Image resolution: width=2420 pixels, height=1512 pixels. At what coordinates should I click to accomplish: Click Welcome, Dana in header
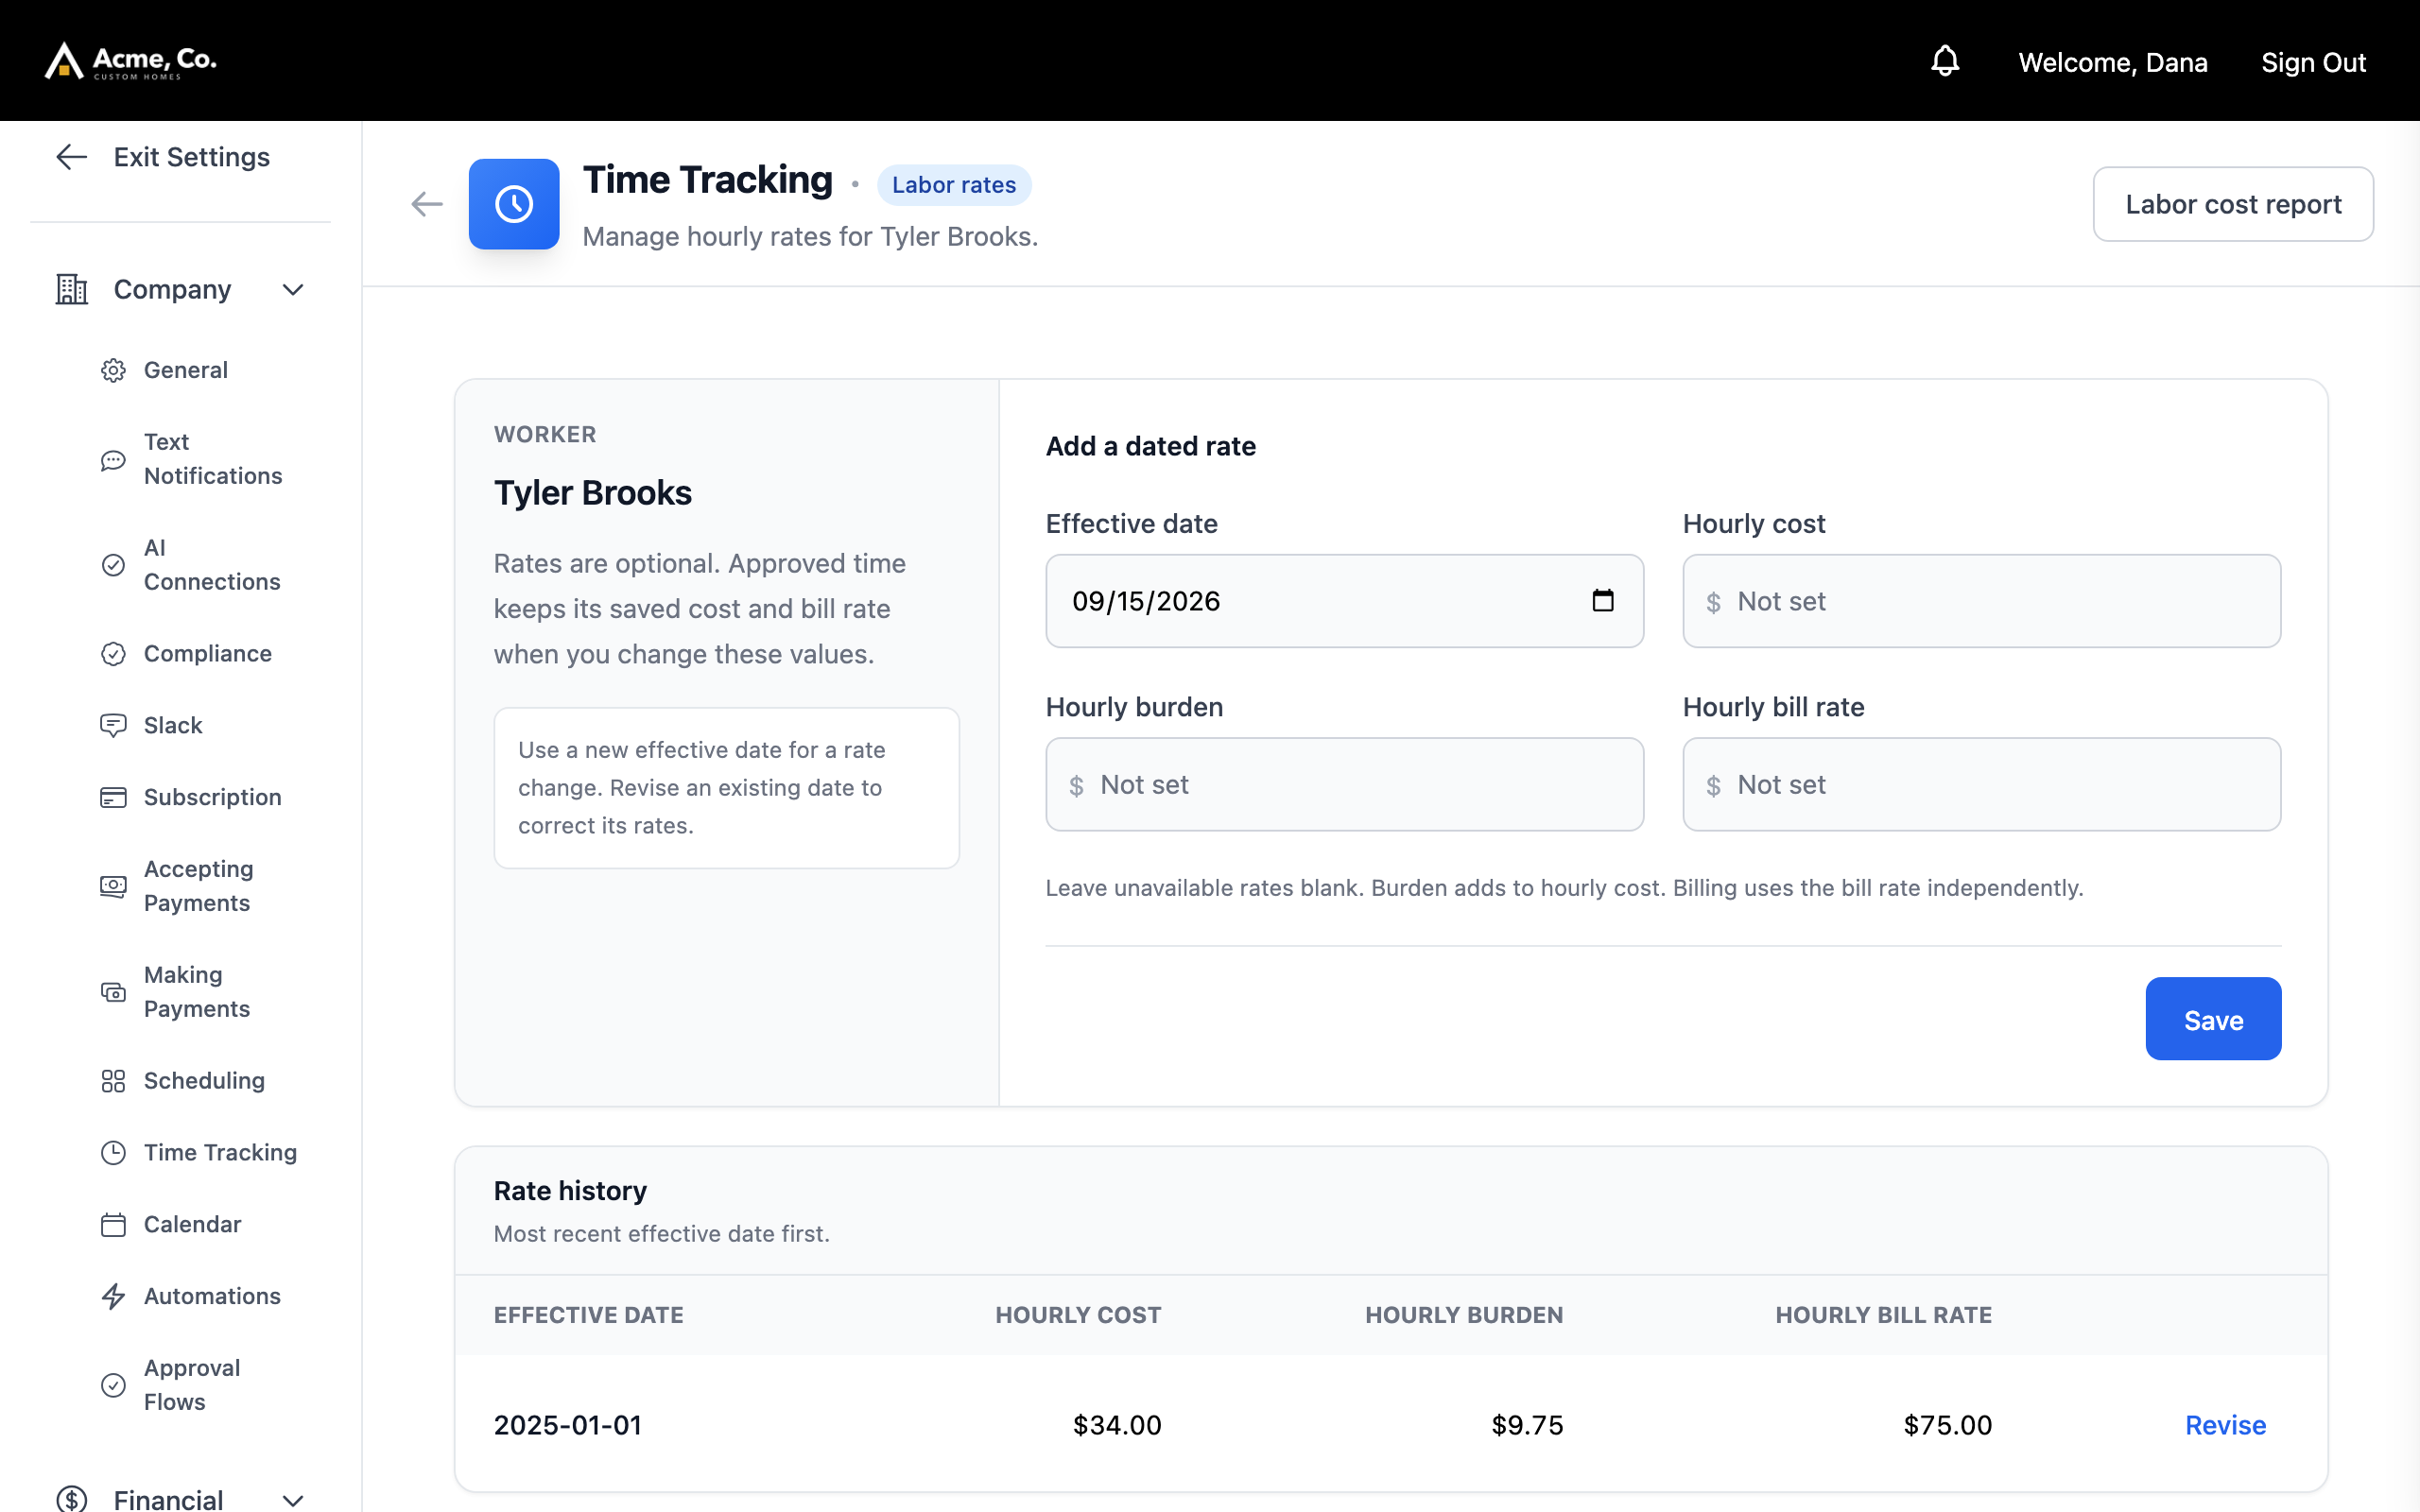pos(2112,62)
